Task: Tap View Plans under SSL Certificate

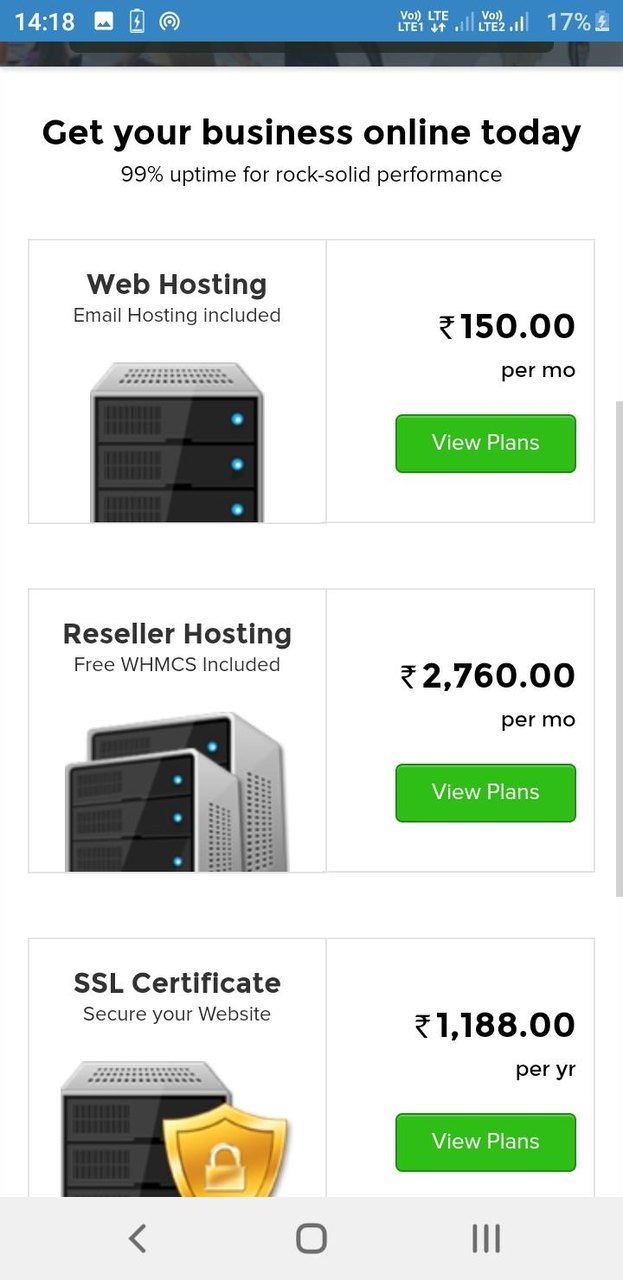Action: [485, 1142]
